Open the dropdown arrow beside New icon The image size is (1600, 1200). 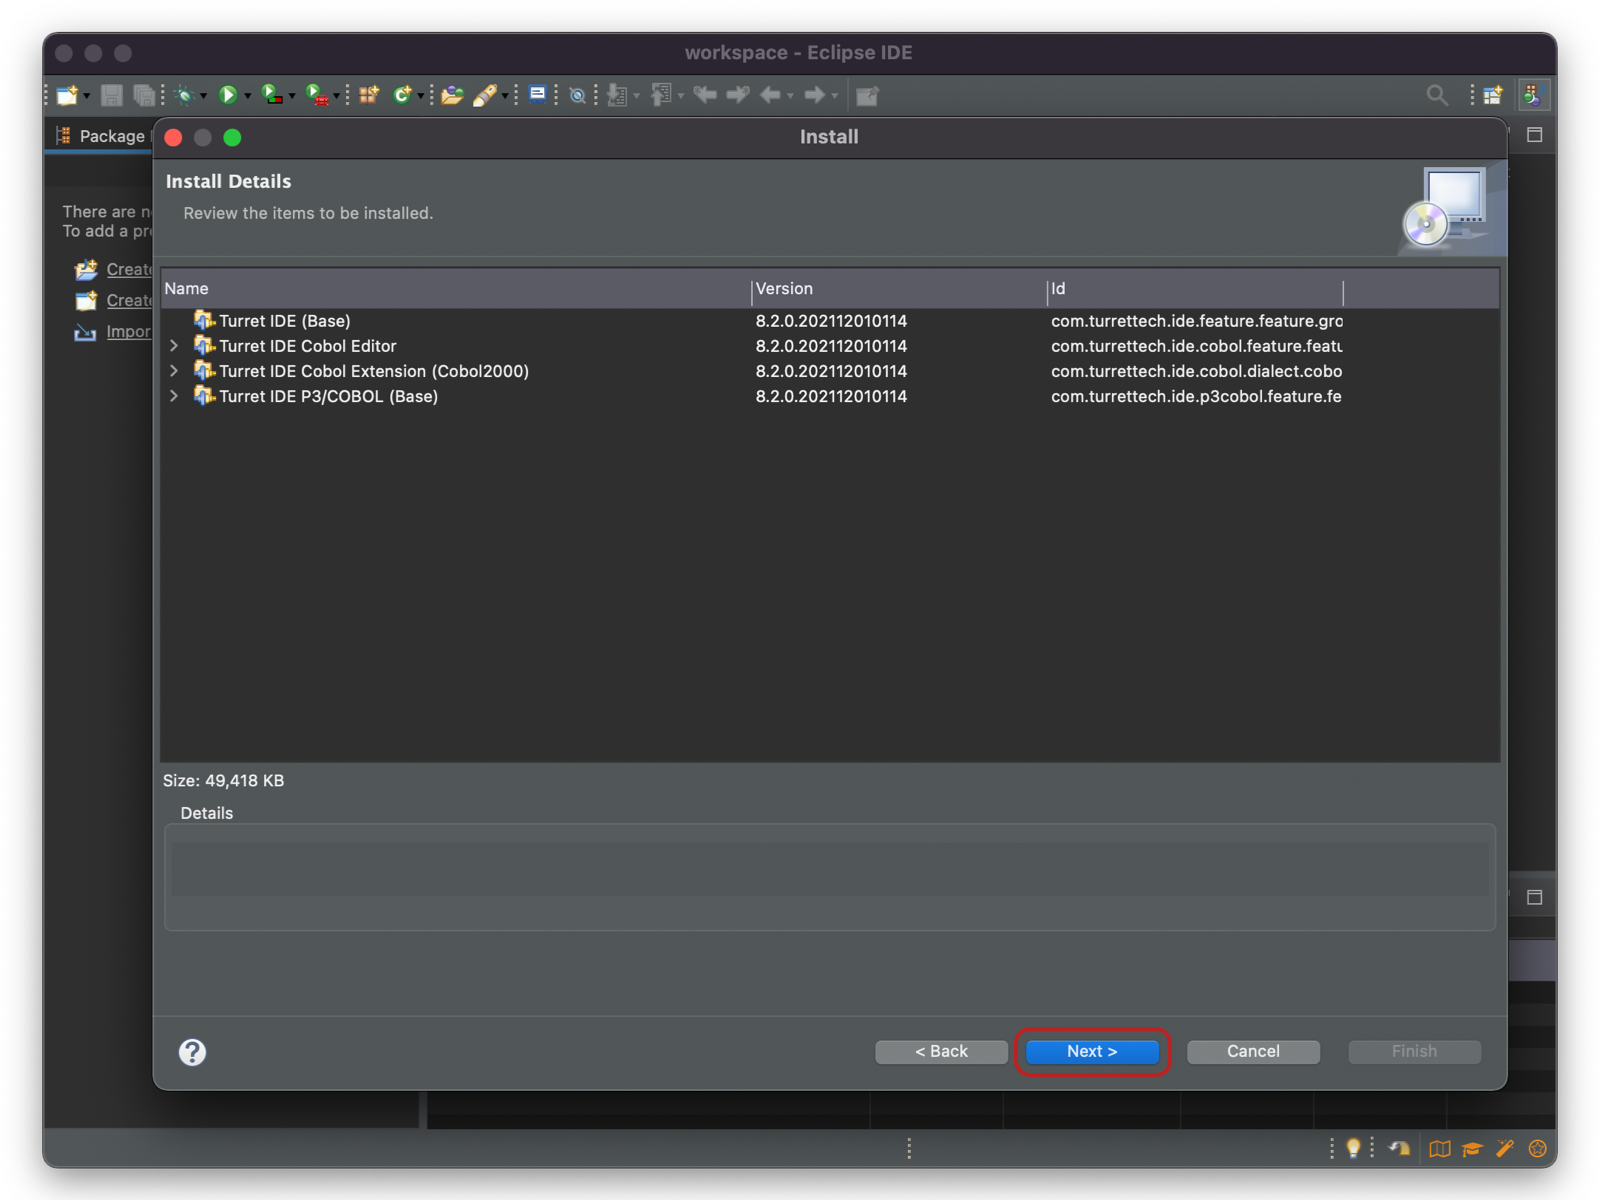click(x=87, y=97)
